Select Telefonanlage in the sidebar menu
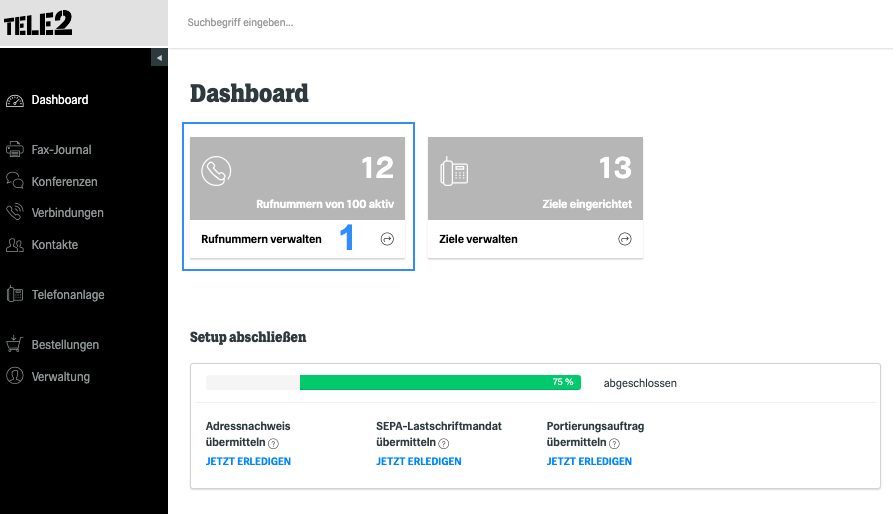Viewport: 893px width, 514px height. (x=68, y=295)
